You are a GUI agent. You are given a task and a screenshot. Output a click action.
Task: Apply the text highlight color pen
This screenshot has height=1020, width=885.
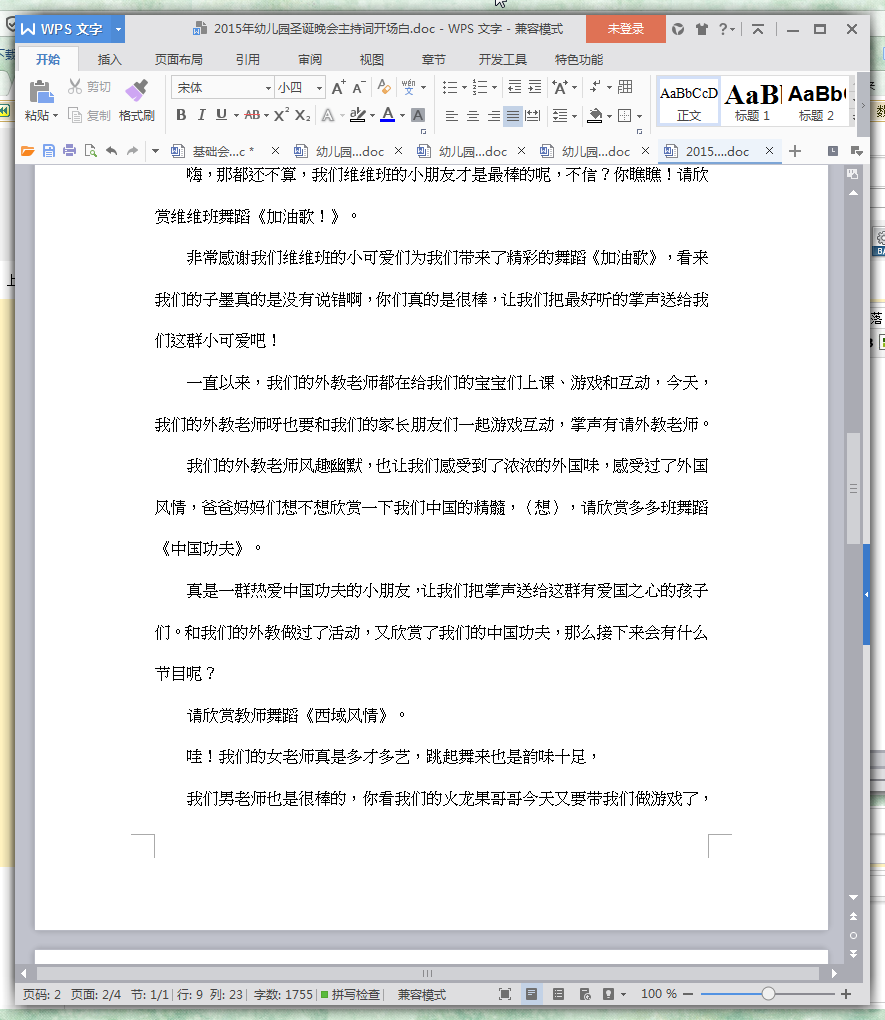(357, 115)
